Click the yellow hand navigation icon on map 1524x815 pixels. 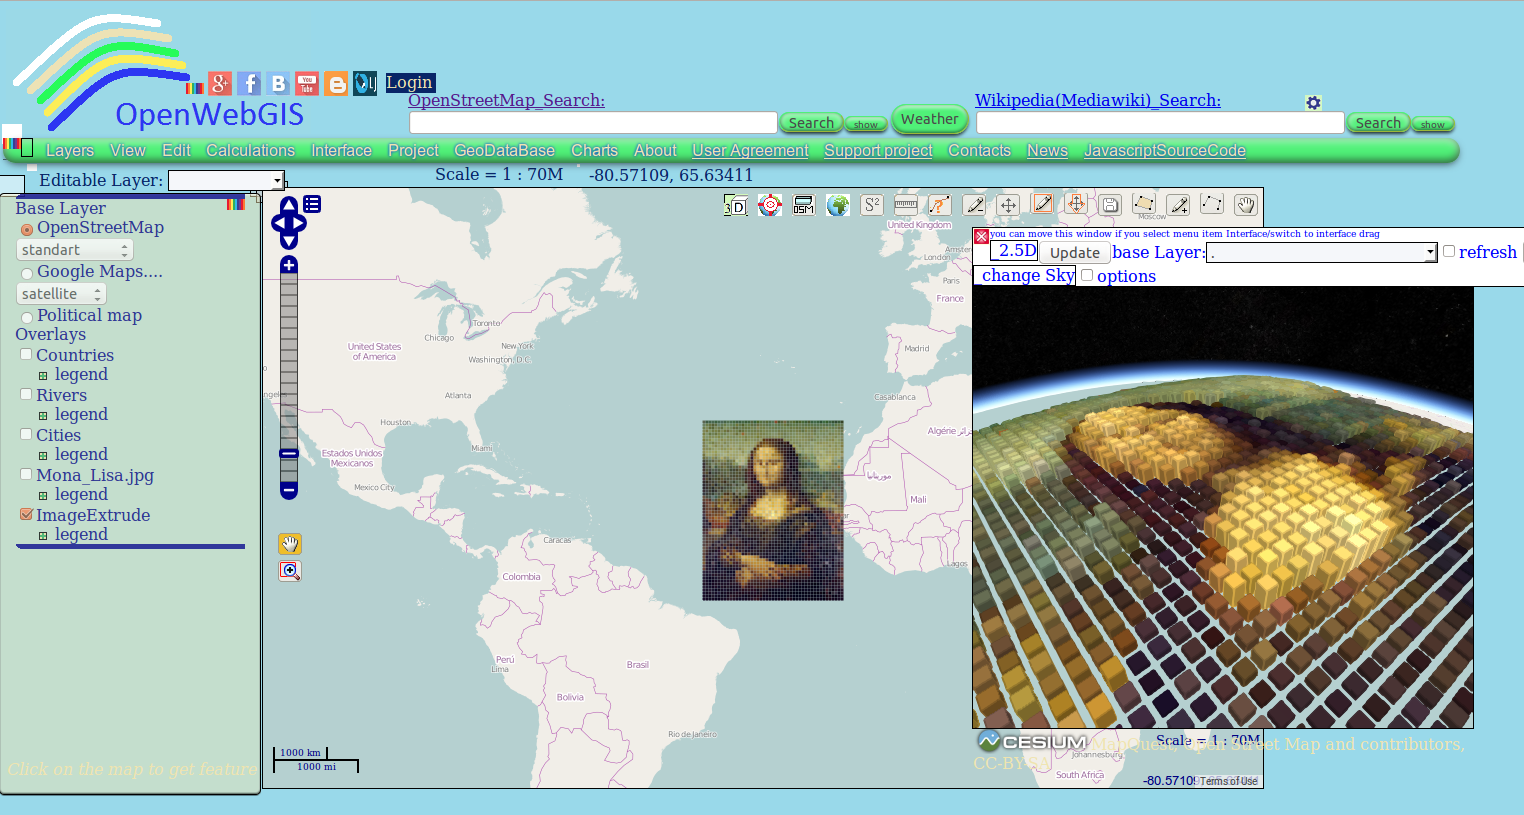click(x=290, y=544)
